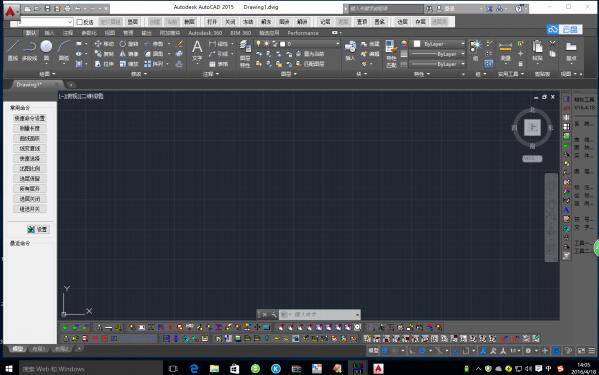The width and height of the screenshot is (599, 375).
Task: Activate the Stretch (拉伸) command
Action: 104,64
